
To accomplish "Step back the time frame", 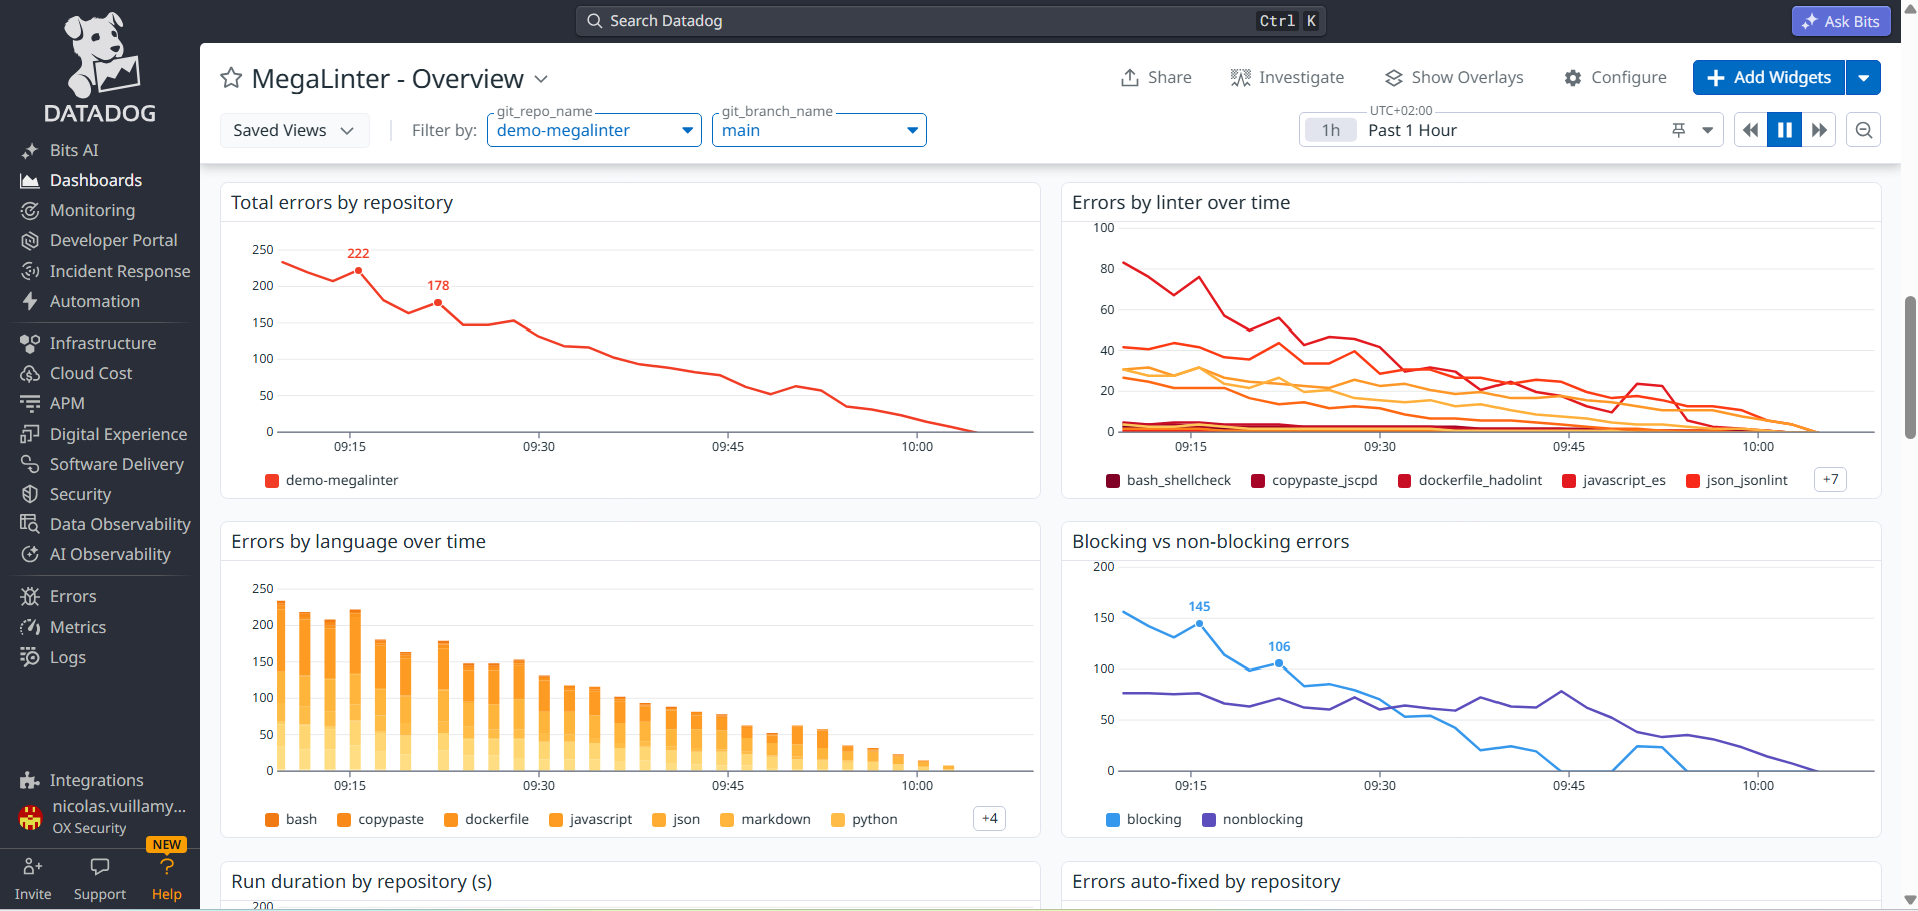I will point(1751,130).
